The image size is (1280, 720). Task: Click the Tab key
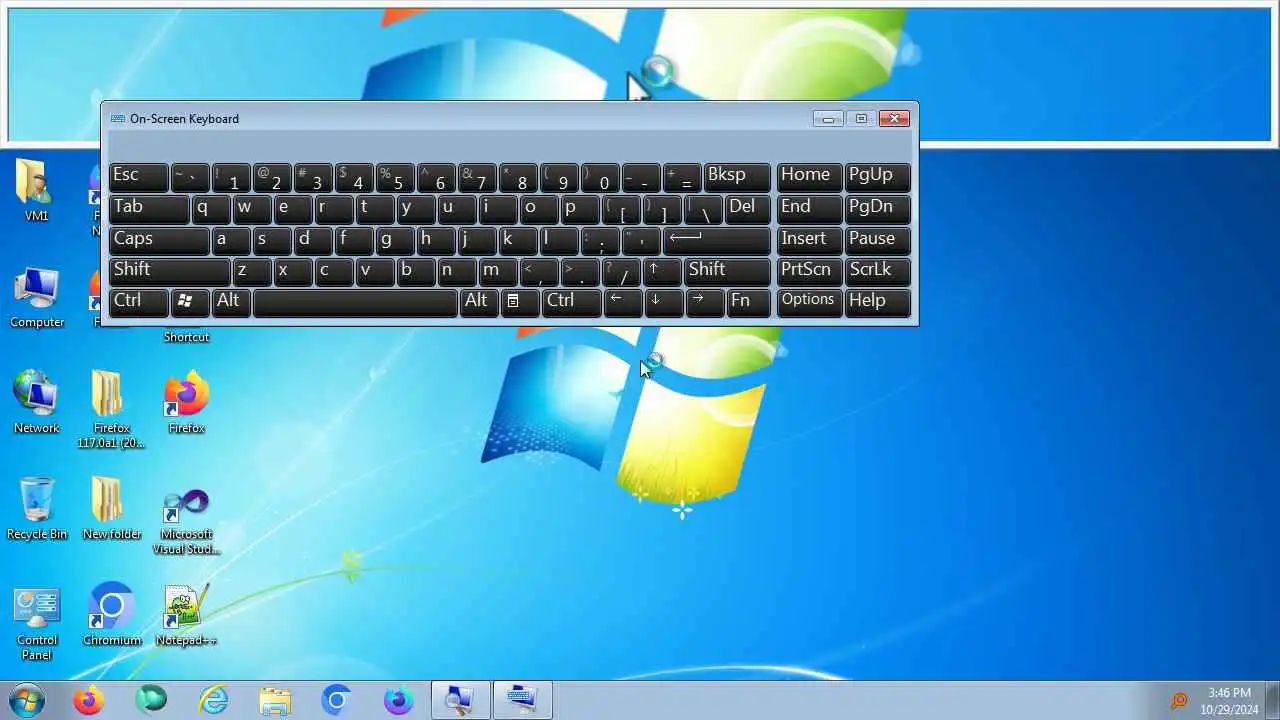149,208
